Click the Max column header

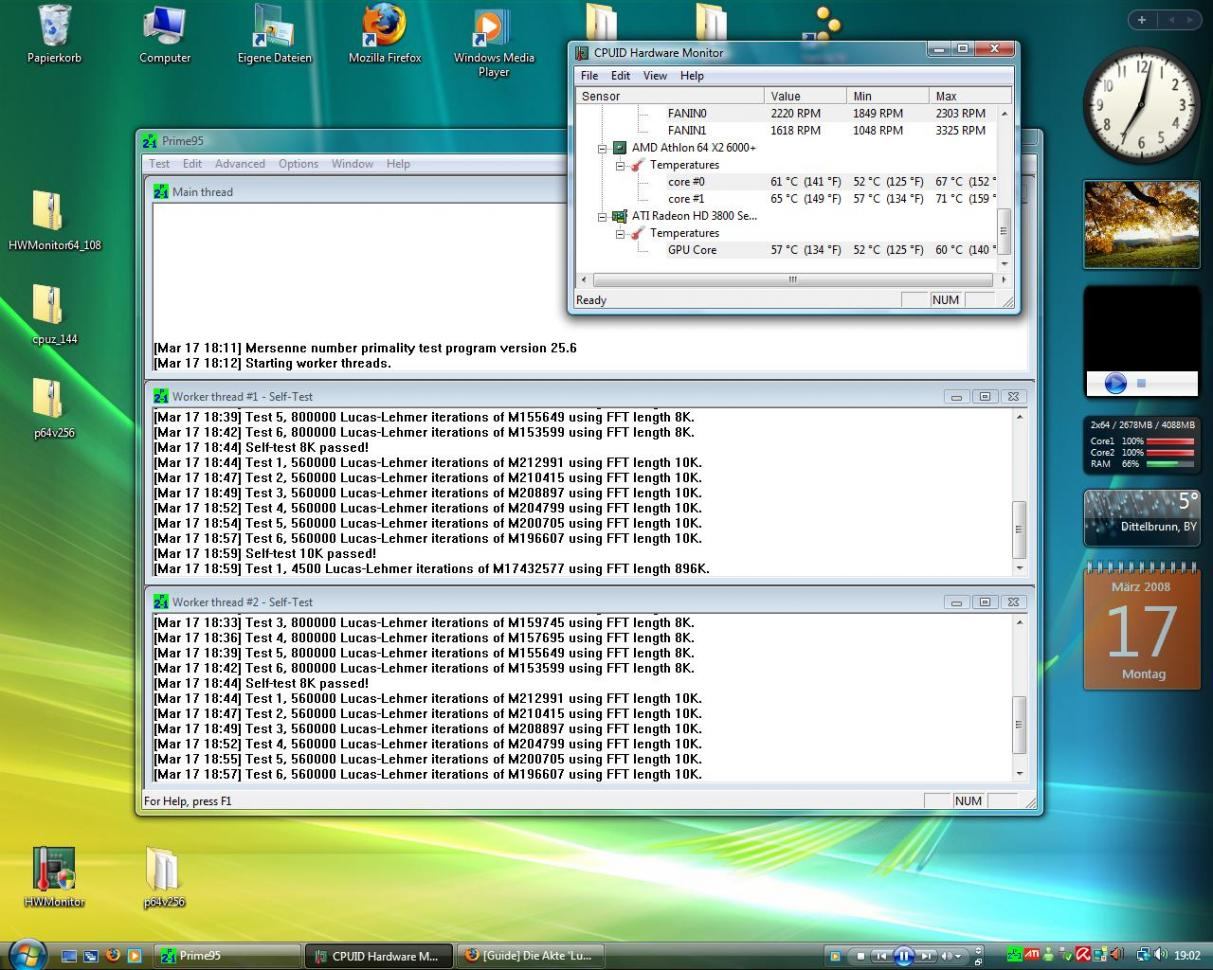click(x=970, y=96)
